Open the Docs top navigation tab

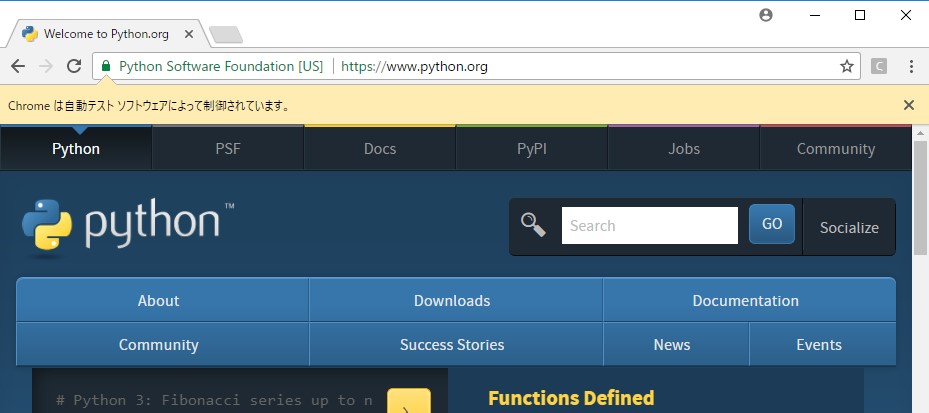point(380,148)
